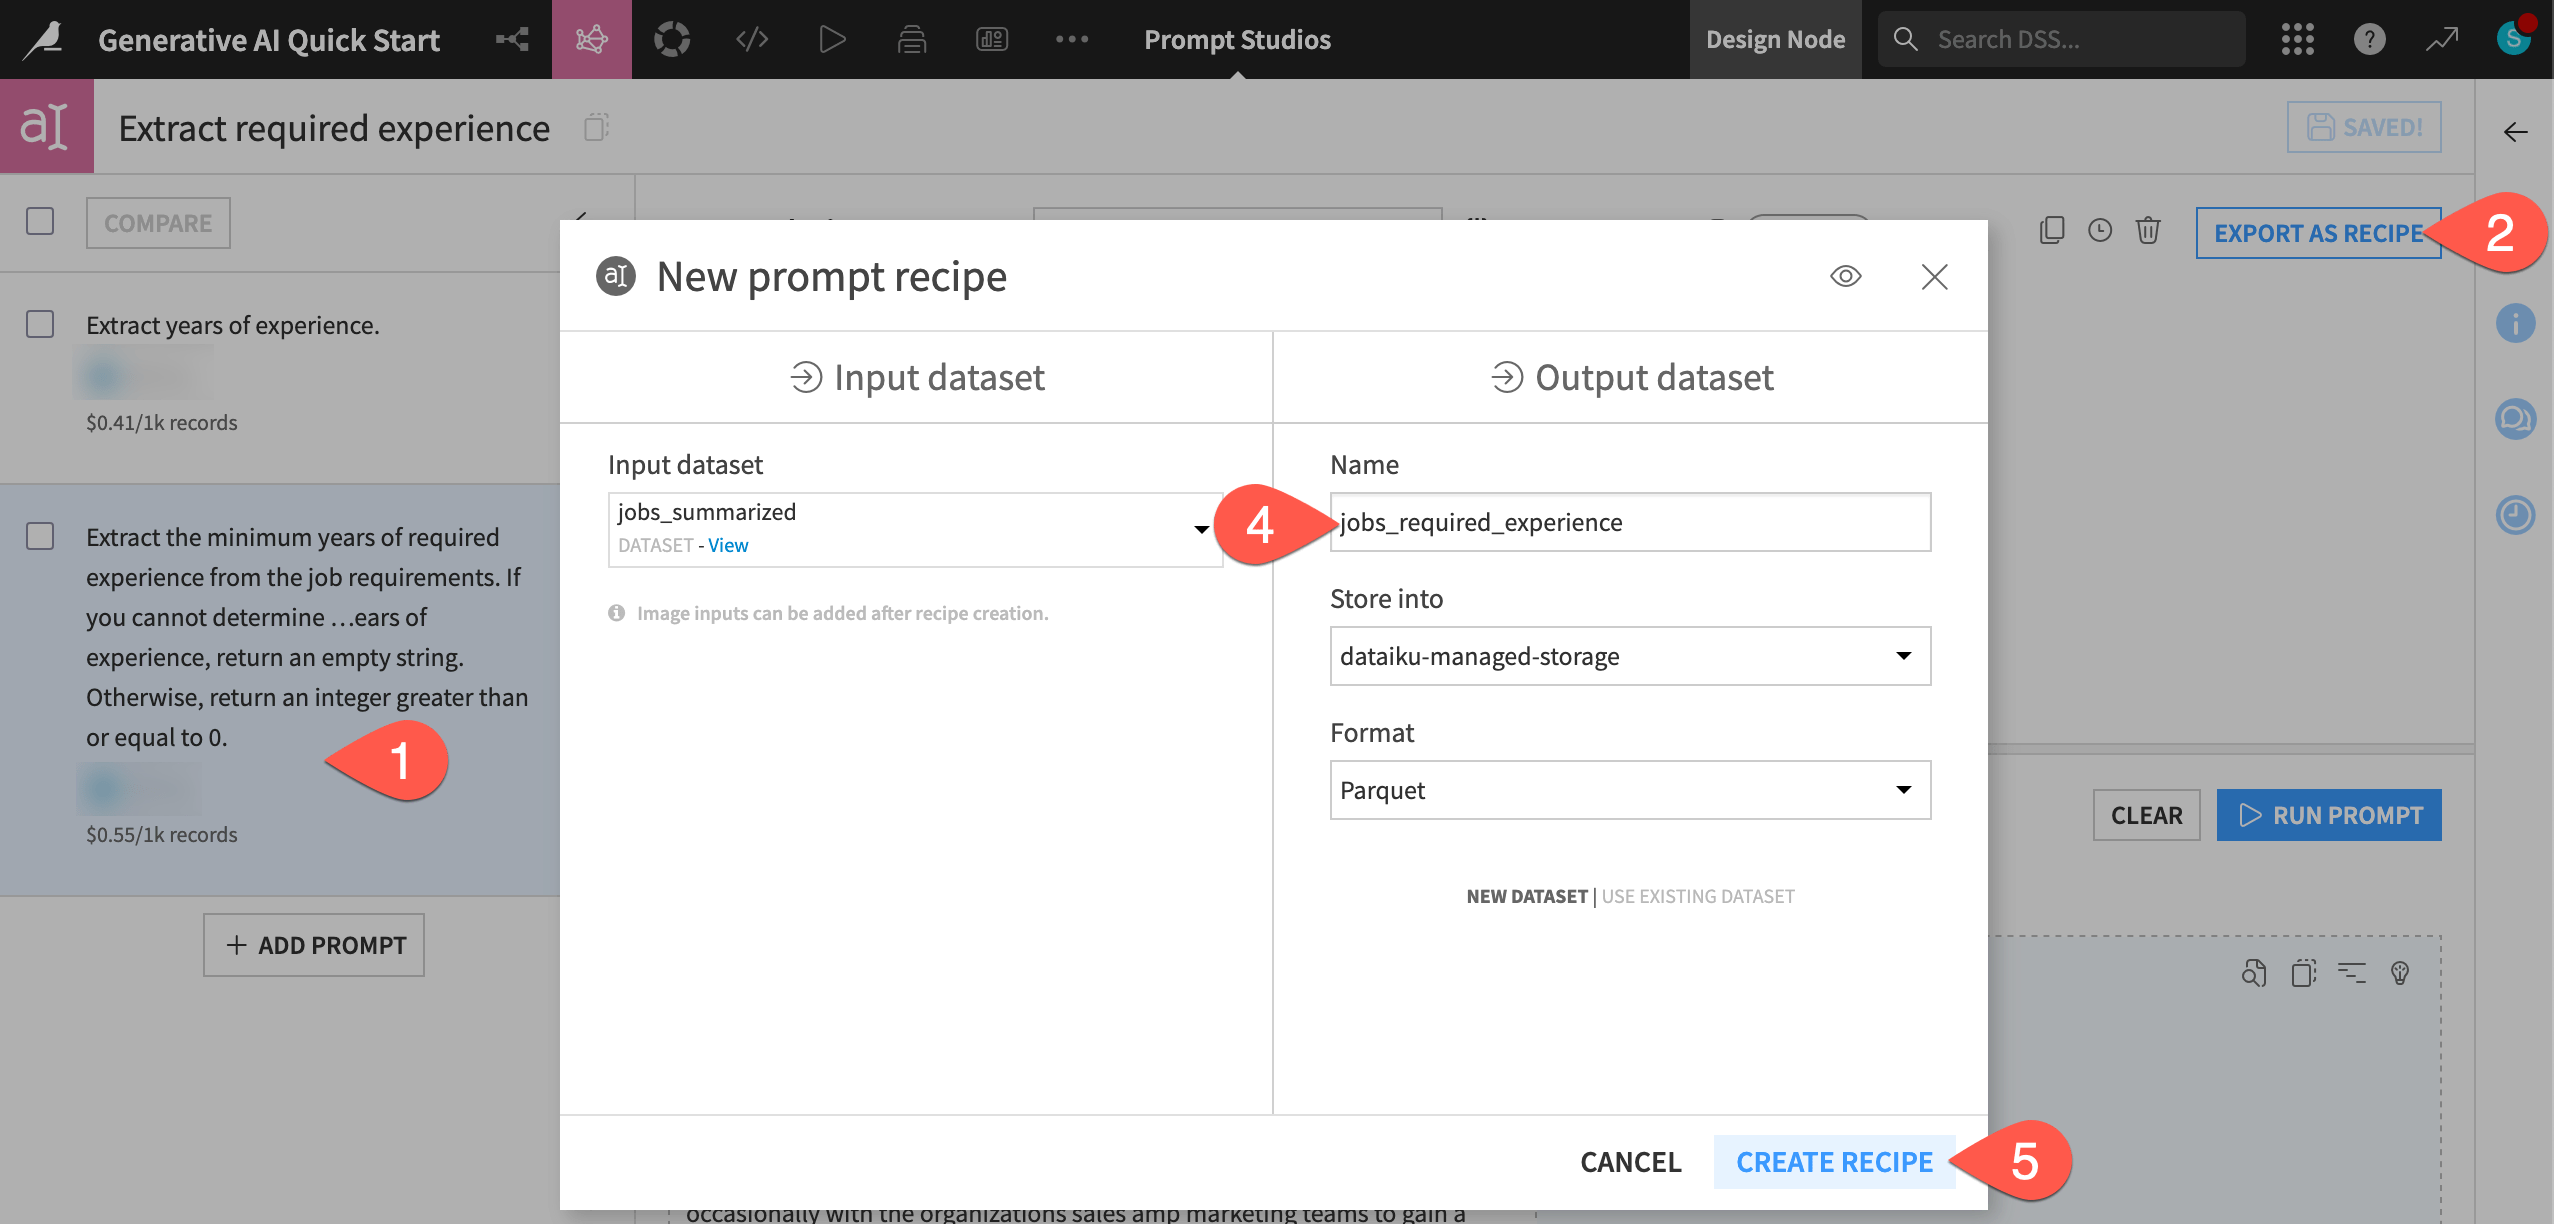The width and height of the screenshot is (2554, 1224).
Task: Click the Search DSS input field
Action: 2062,38
